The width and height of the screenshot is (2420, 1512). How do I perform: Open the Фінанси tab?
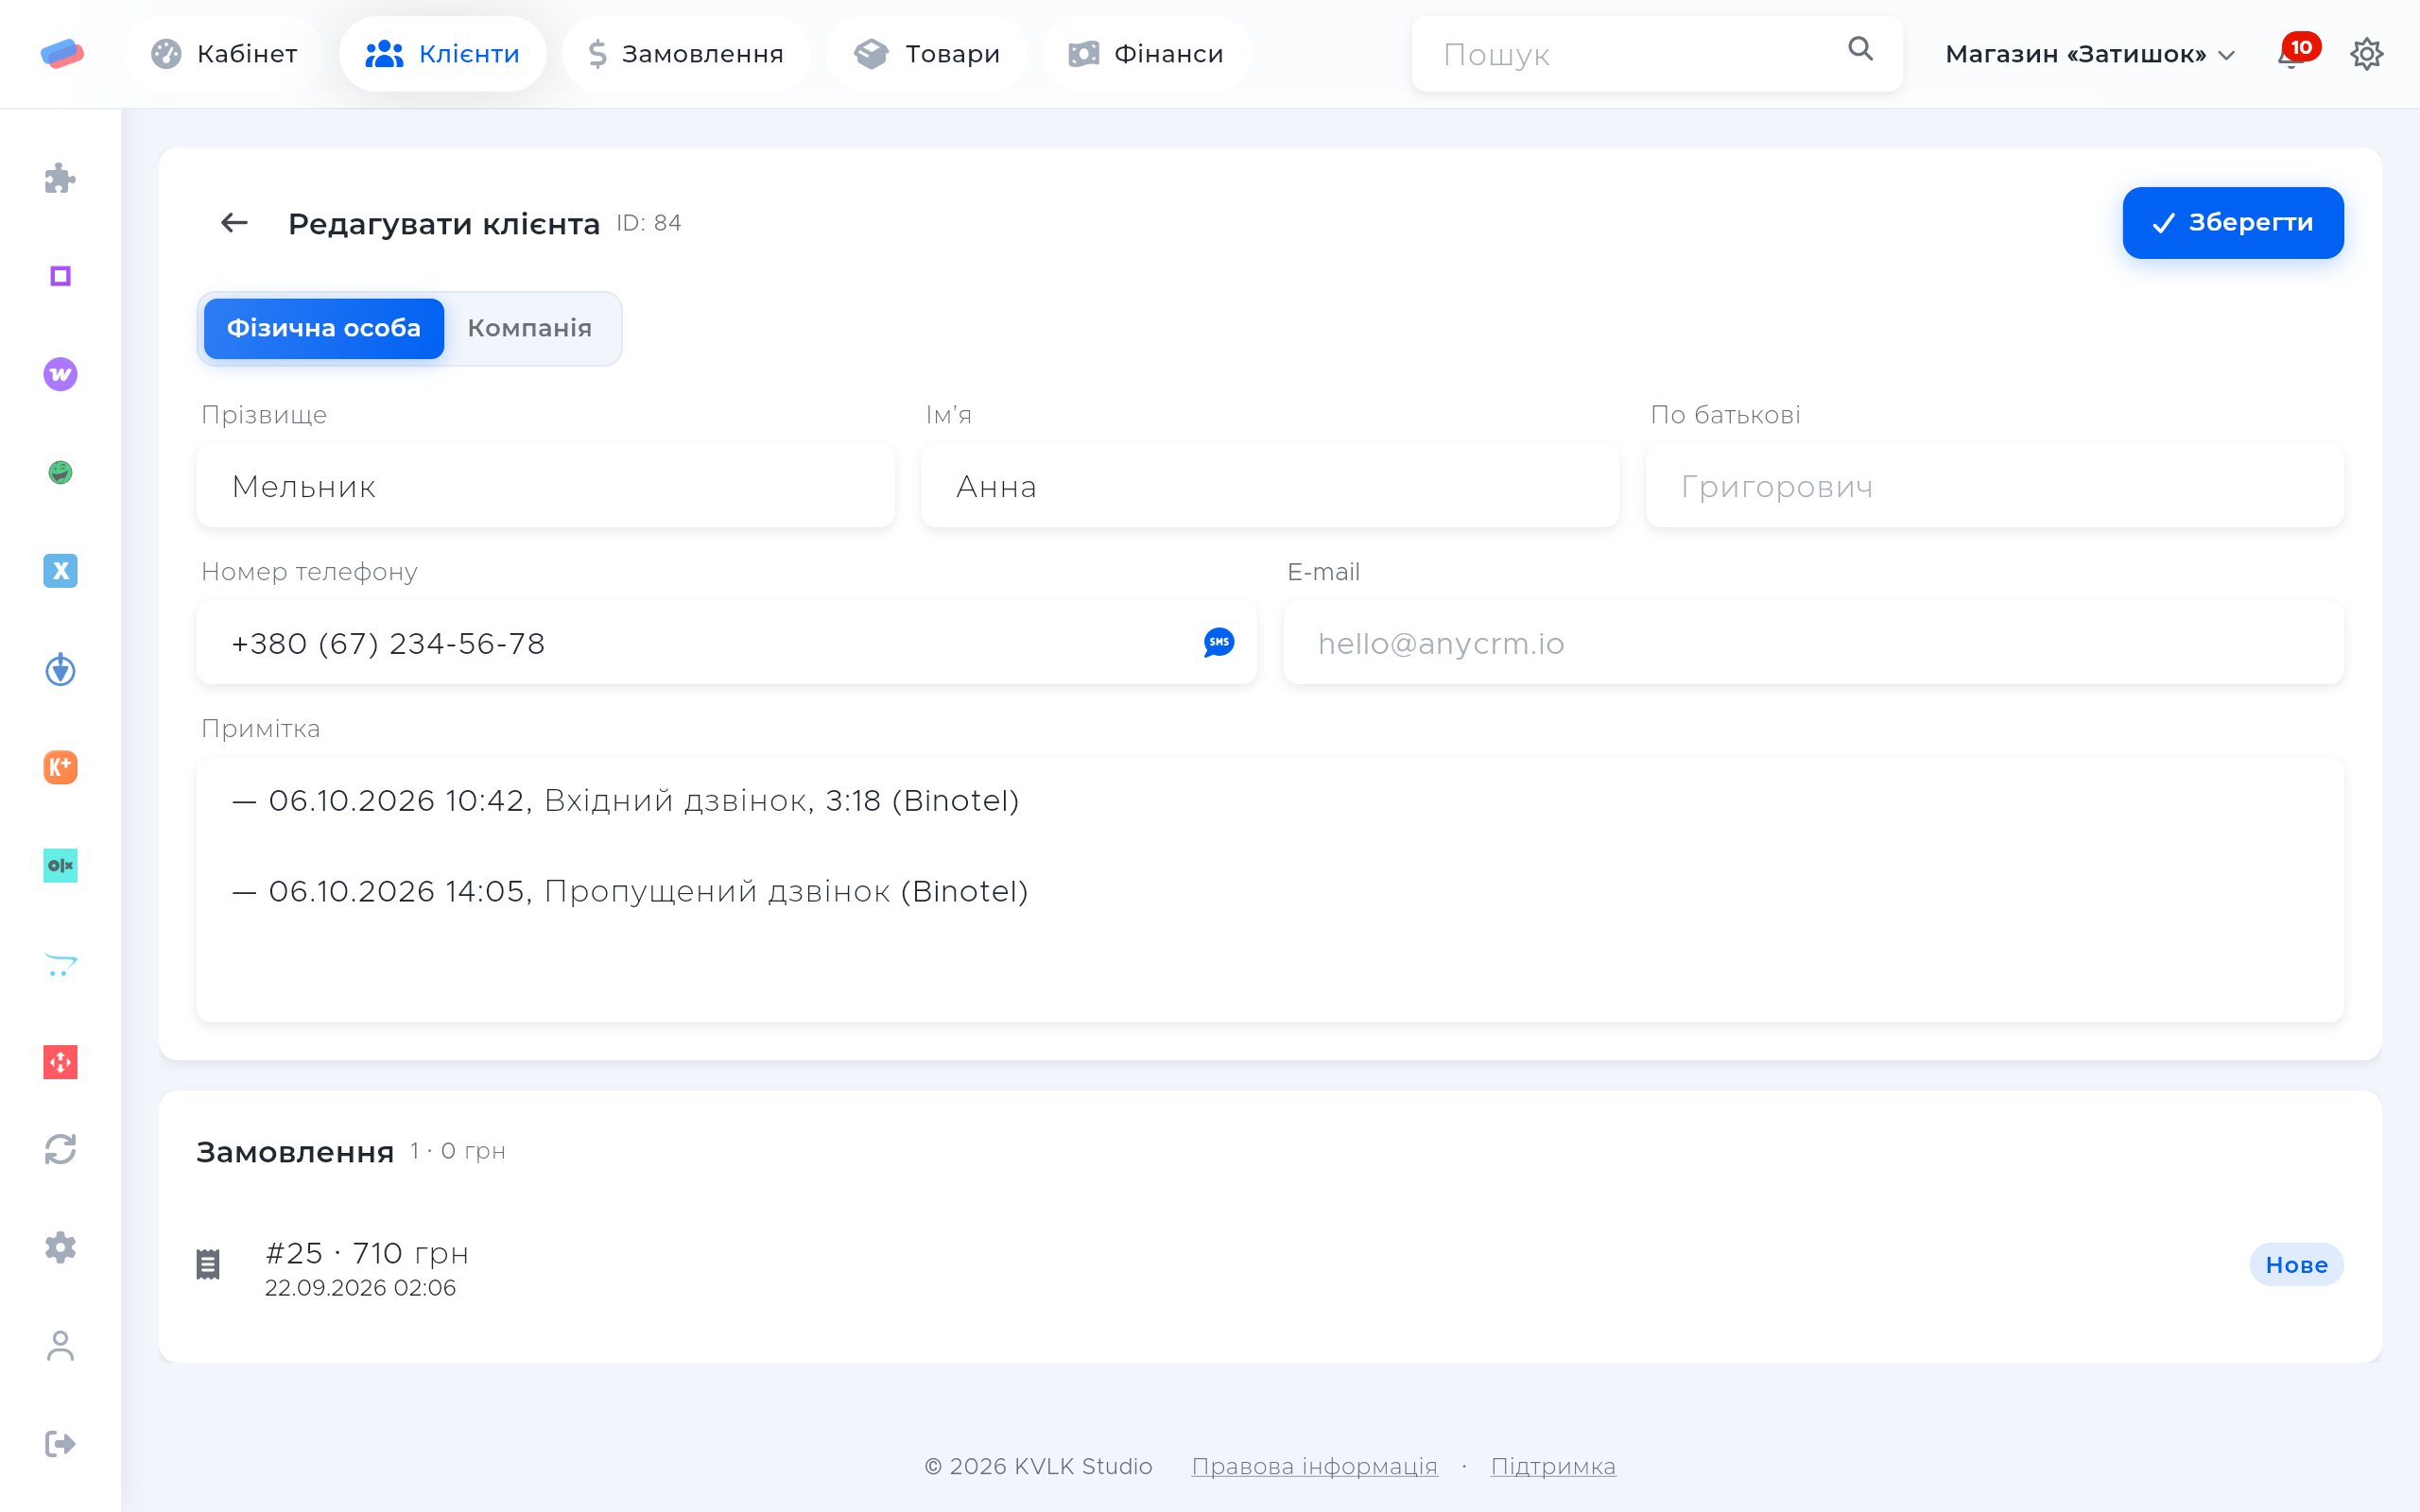coord(1146,54)
